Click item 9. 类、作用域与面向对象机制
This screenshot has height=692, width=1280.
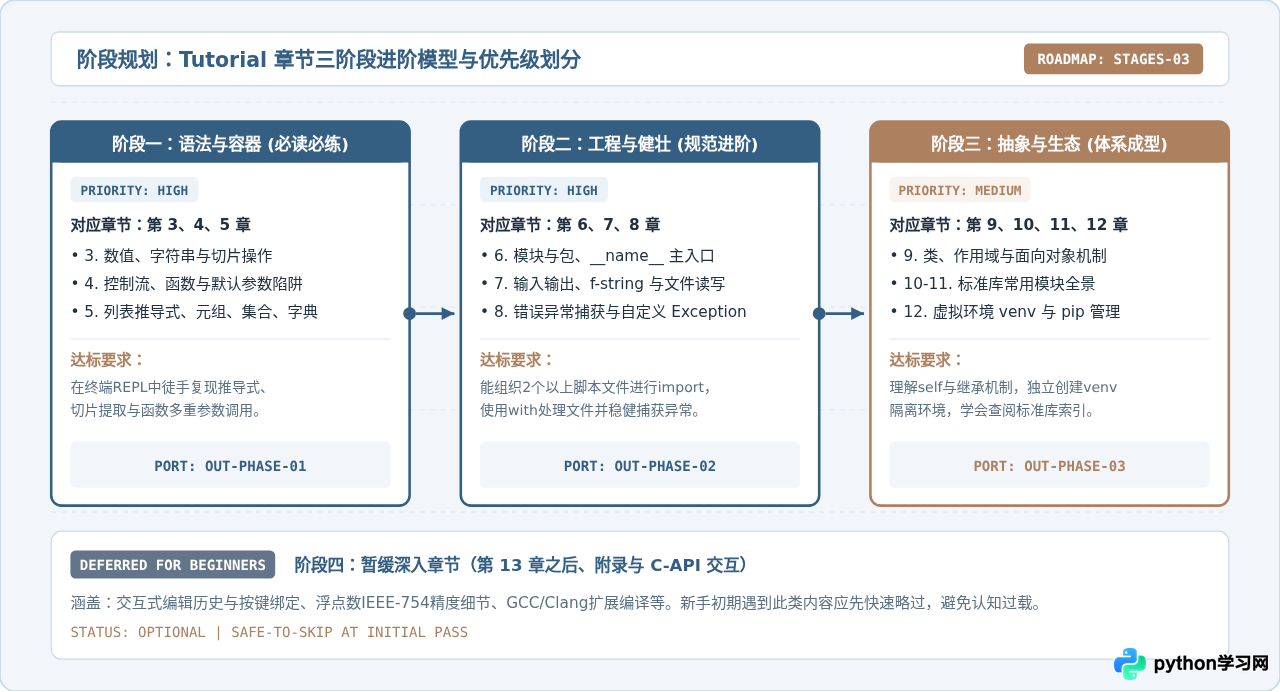pos(999,256)
